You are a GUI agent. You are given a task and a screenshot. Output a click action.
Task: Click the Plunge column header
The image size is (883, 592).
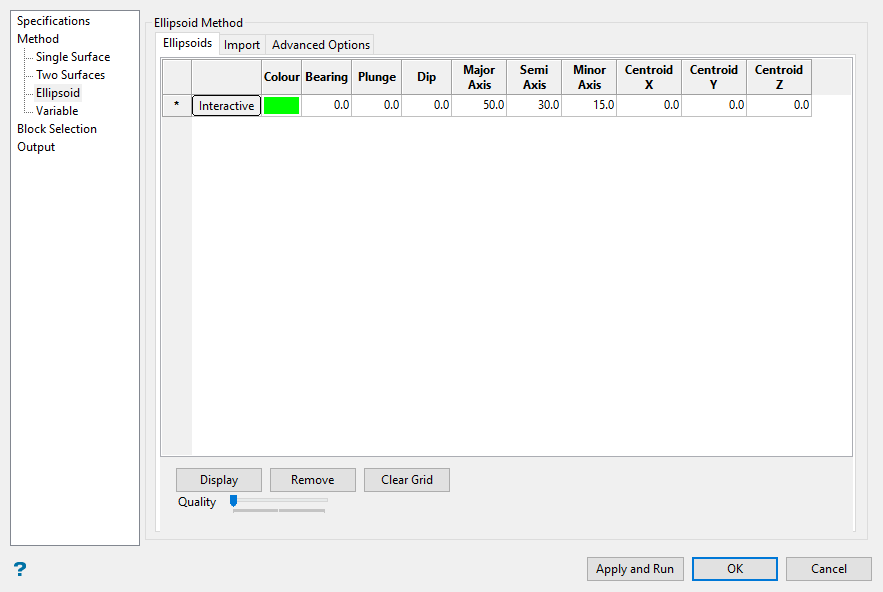coord(377,77)
